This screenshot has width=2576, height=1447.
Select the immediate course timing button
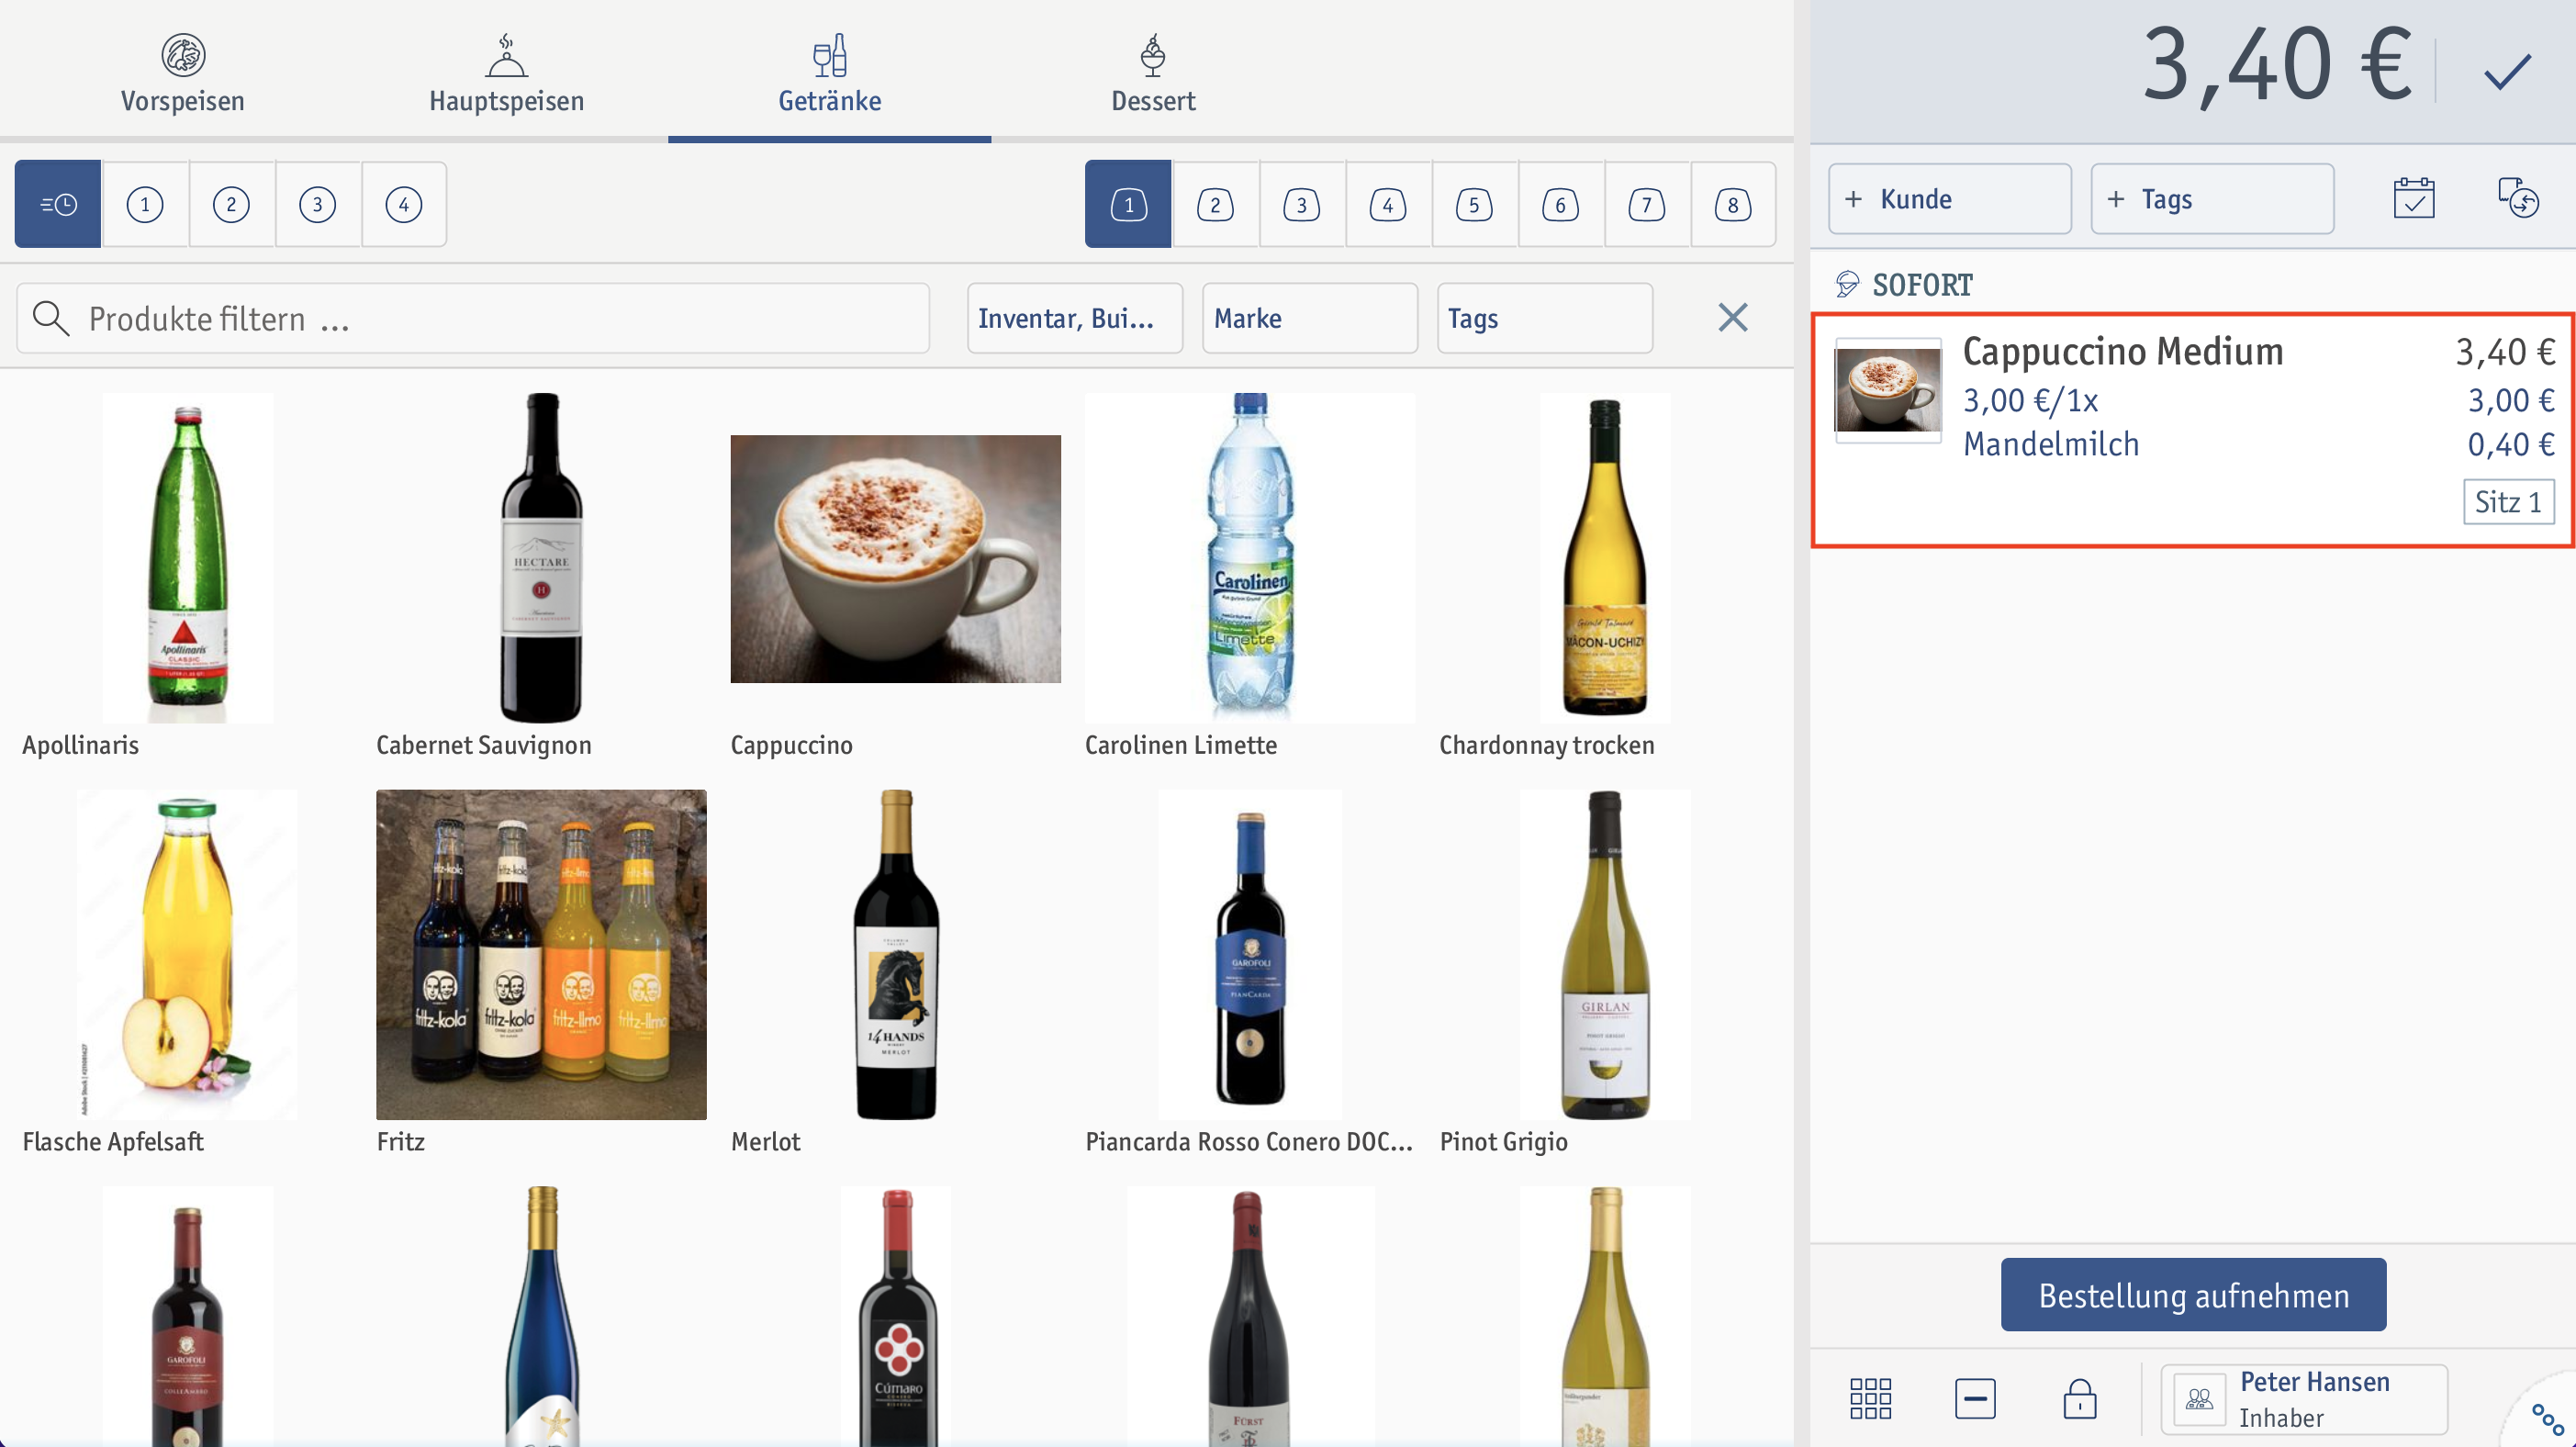click(58, 204)
